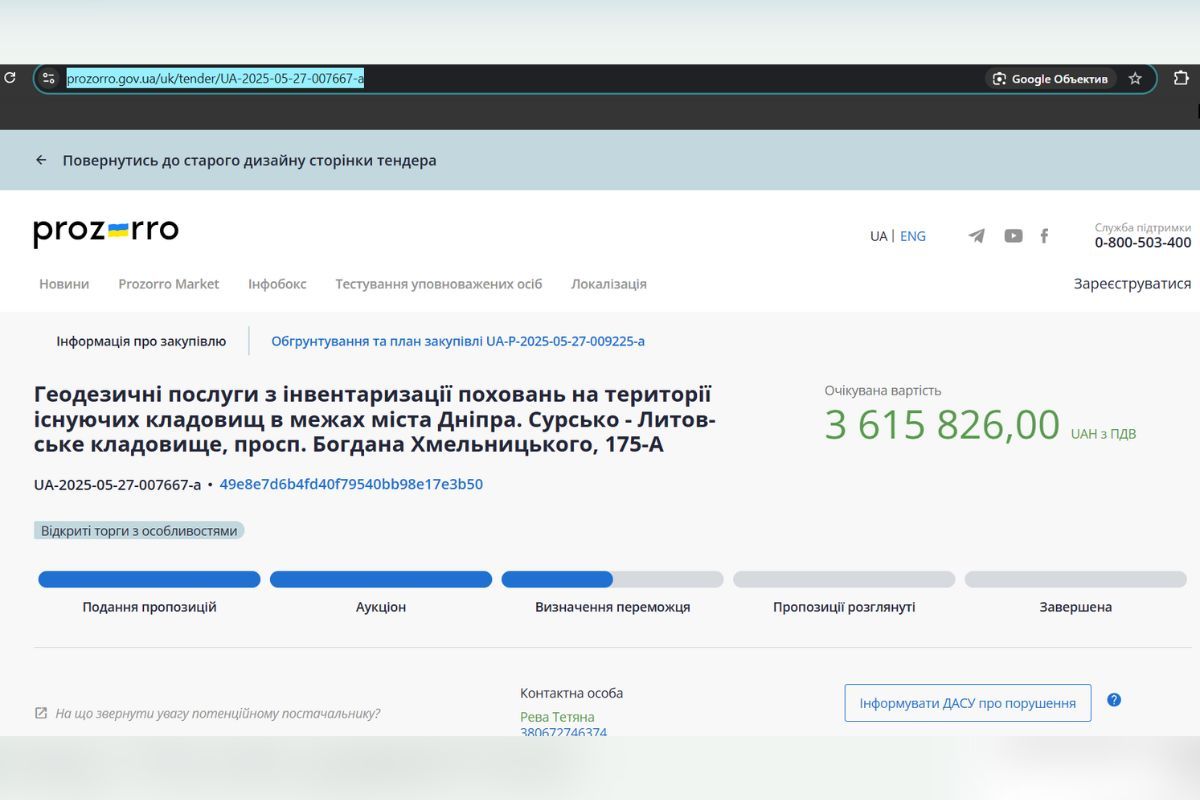This screenshot has height=800, width=1200.
Task: Bookmark this tender page via star icon
Action: (1135, 77)
